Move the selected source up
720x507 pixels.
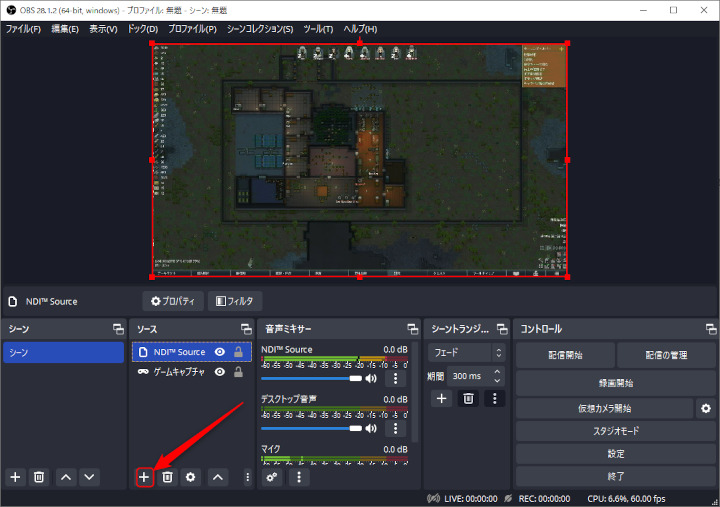218,477
